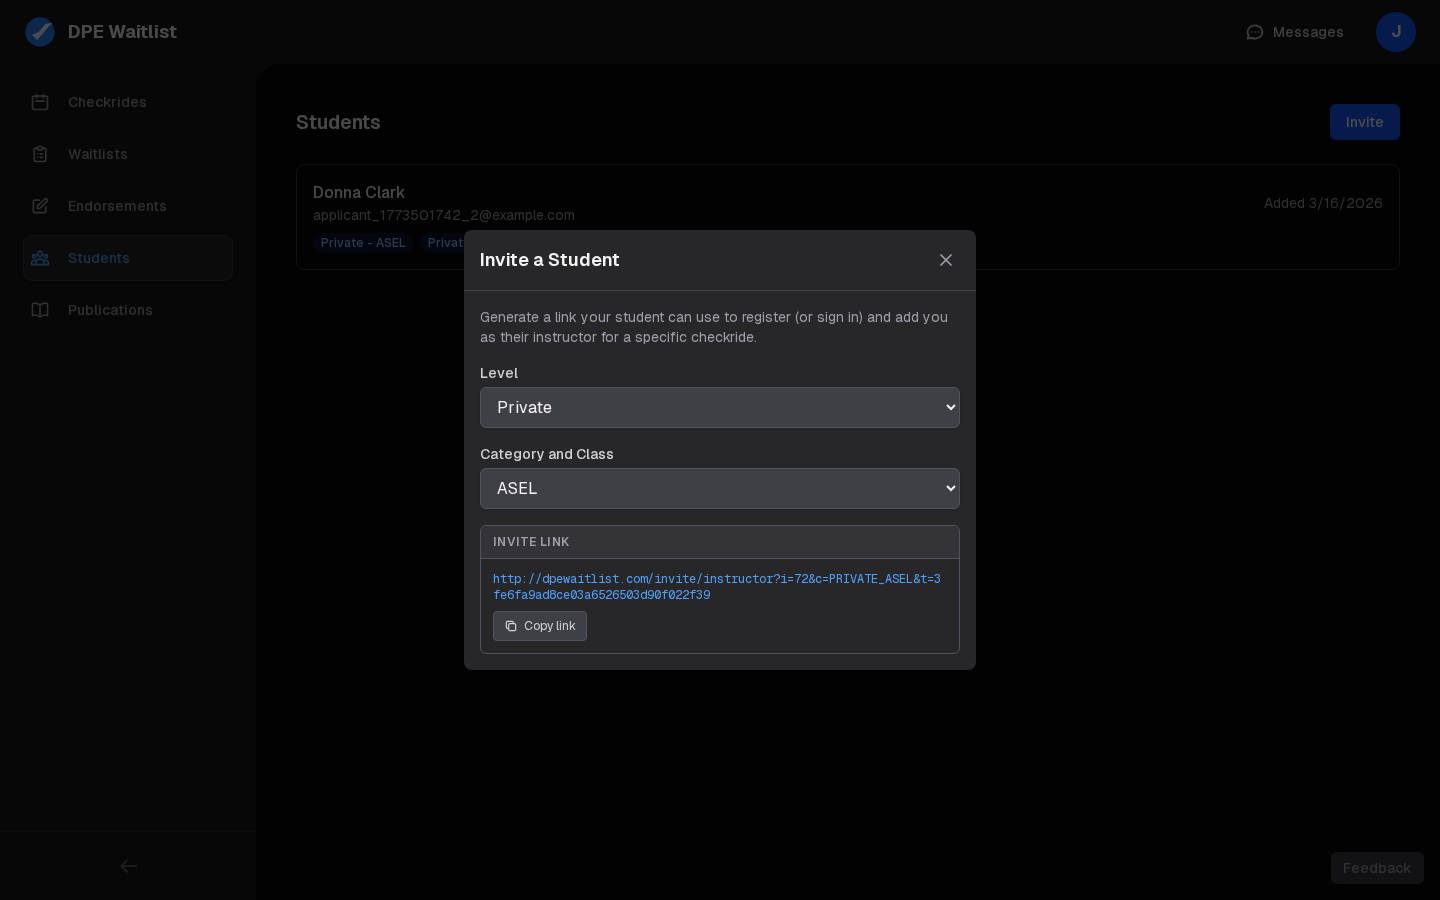1440x900 pixels.
Task: Click the Waitlists clipboard icon in sidebar
Action: pyautogui.click(x=40, y=154)
